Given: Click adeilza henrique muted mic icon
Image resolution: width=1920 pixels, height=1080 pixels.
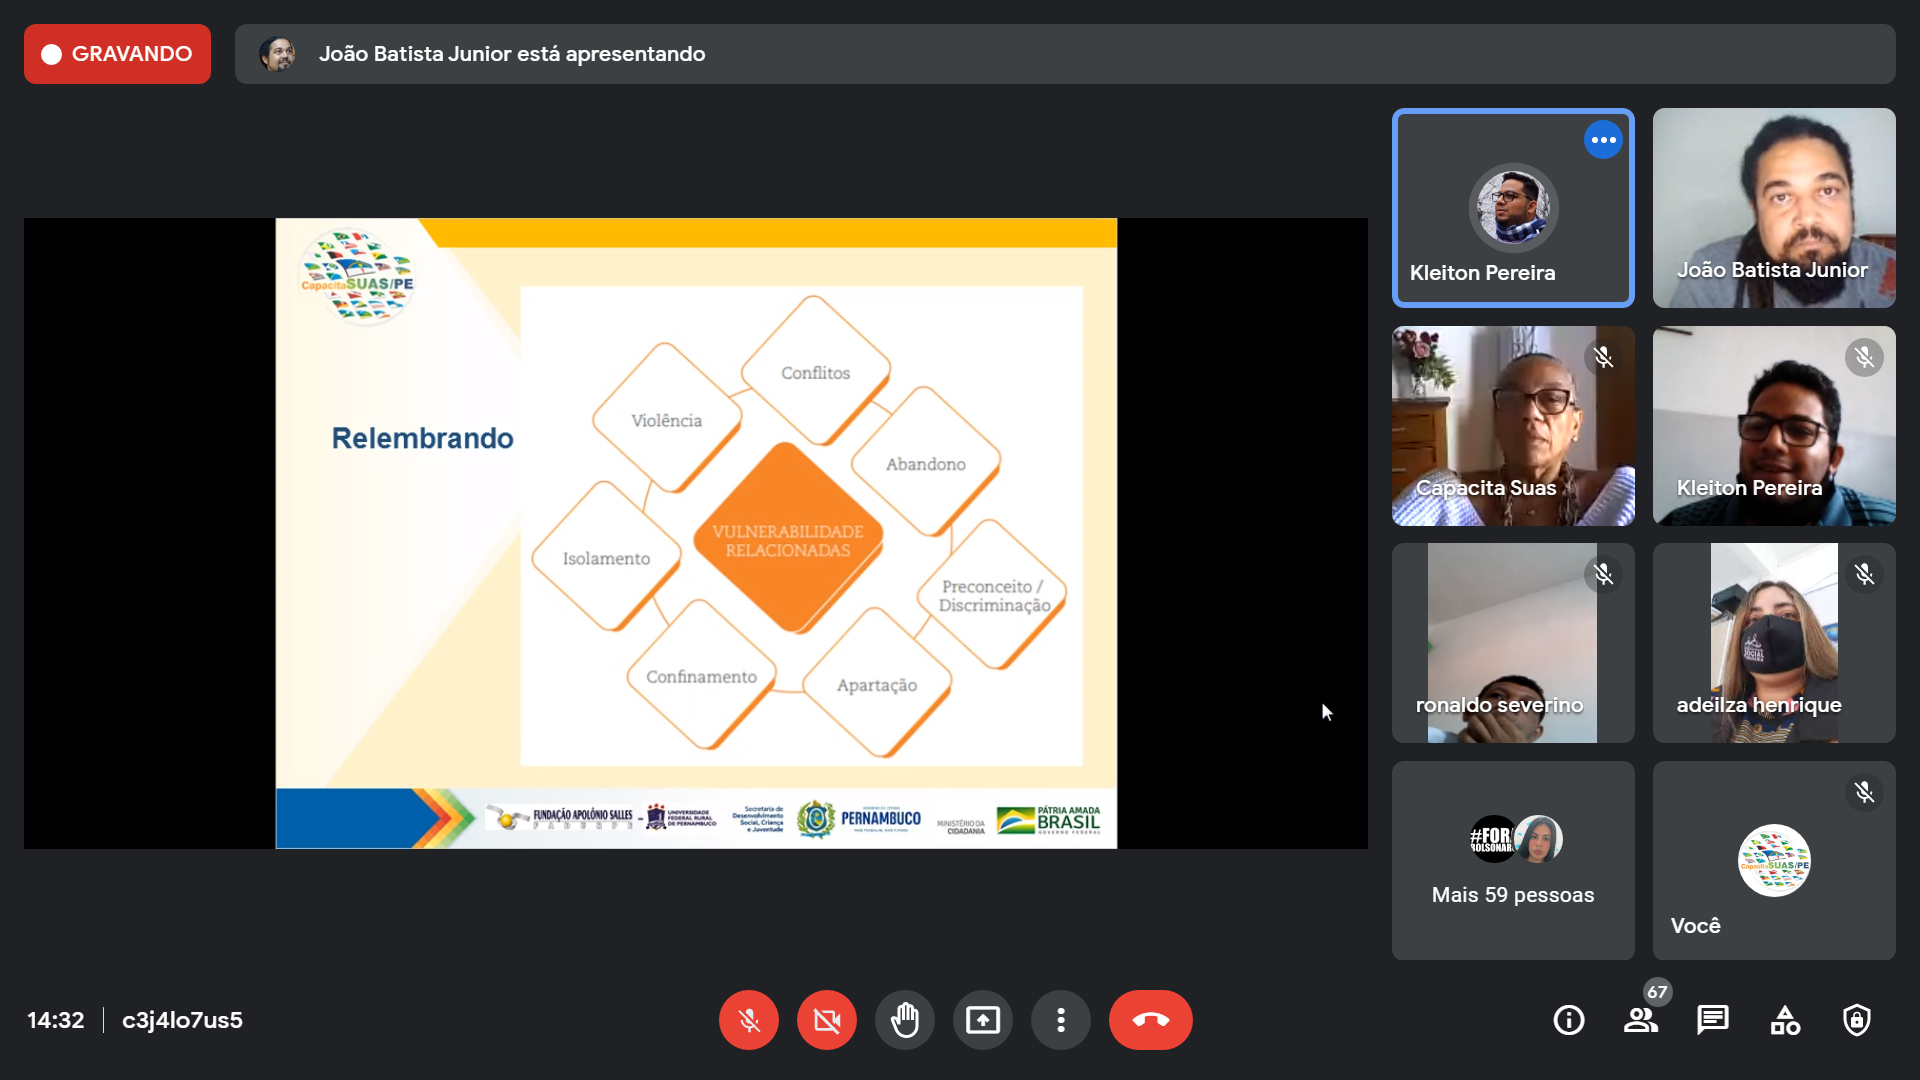Looking at the screenshot, I should [1864, 574].
